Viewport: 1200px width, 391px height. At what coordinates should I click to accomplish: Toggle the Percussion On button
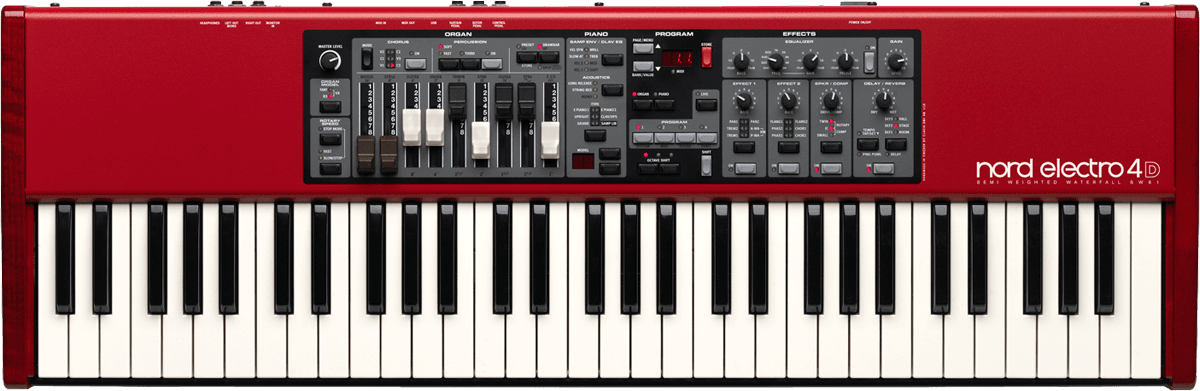coord(492,64)
